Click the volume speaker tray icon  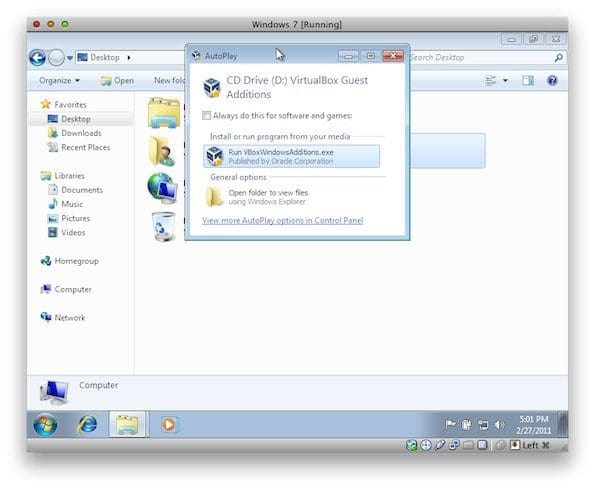pyautogui.click(x=499, y=425)
